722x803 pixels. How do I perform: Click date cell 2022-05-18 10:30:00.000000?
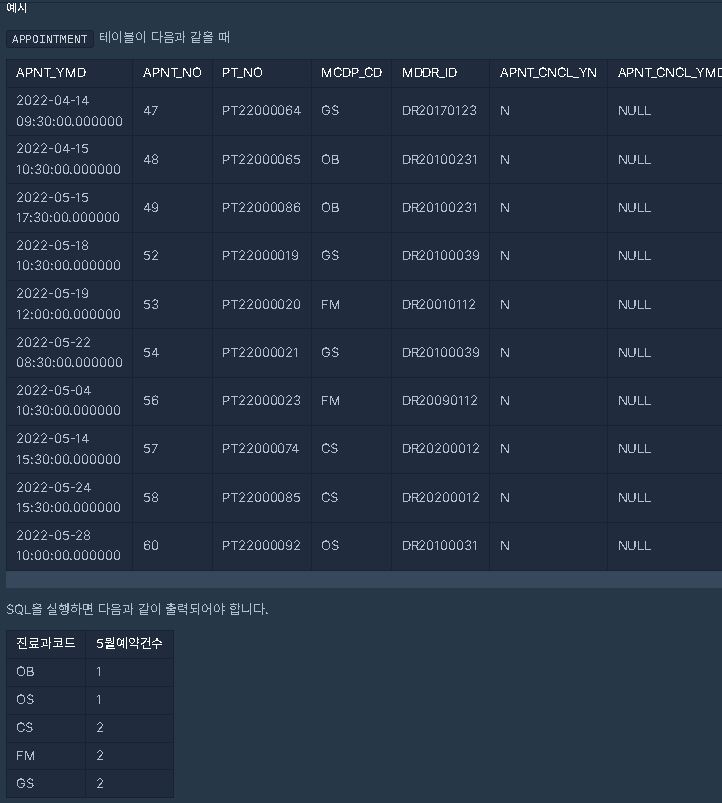coord(68,255)
